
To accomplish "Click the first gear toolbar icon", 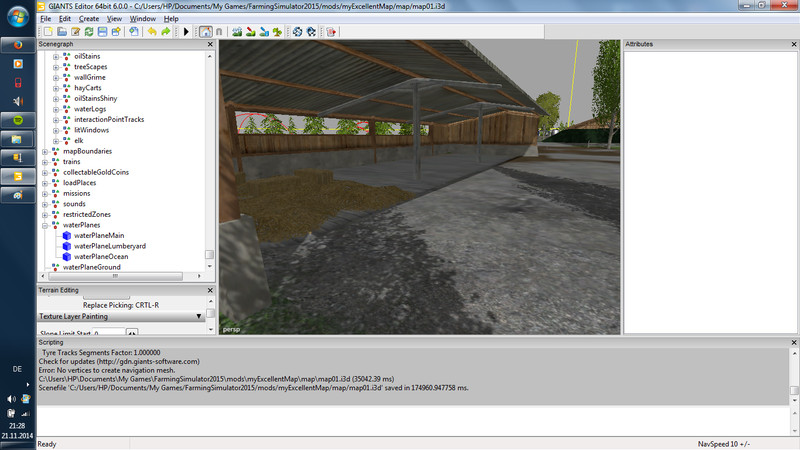I will [x=297, y=32].
